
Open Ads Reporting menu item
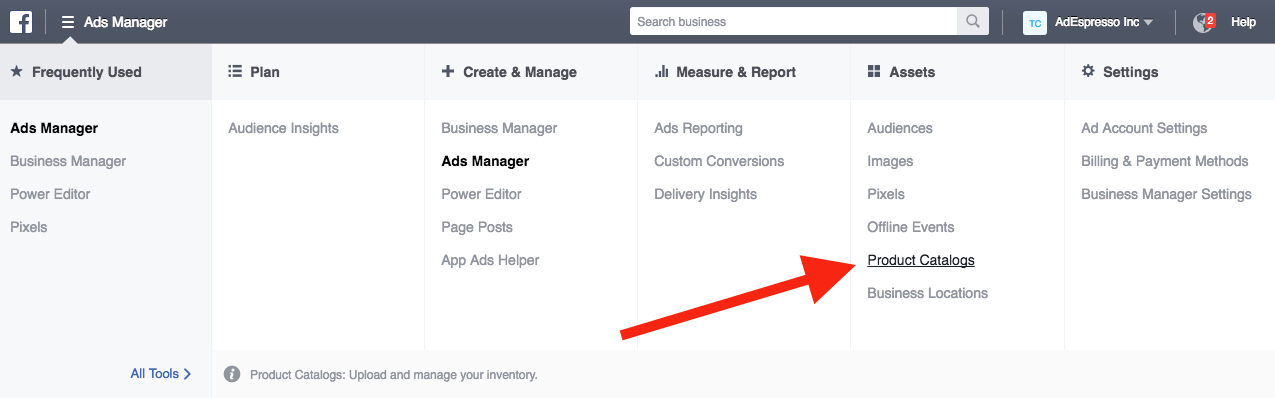(698, 128)
